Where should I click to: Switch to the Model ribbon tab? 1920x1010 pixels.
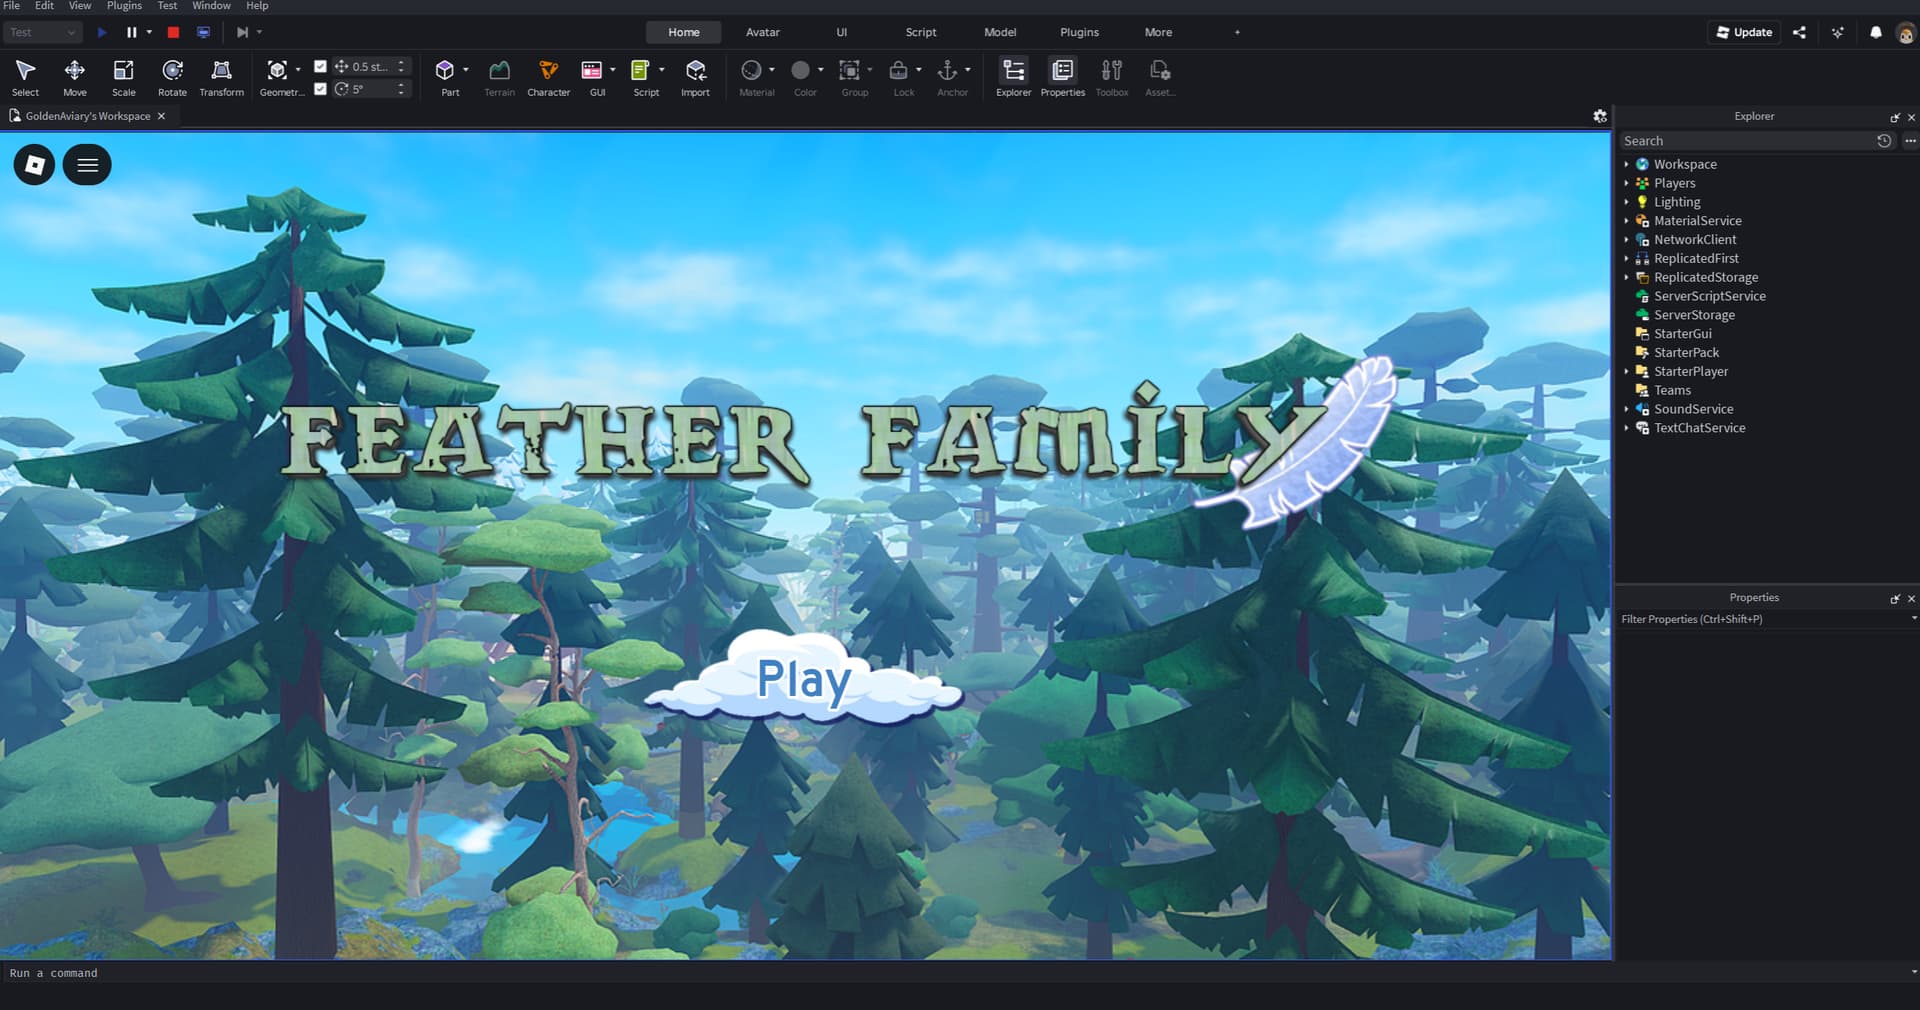pyautogui.click(x=1000, y=33)
